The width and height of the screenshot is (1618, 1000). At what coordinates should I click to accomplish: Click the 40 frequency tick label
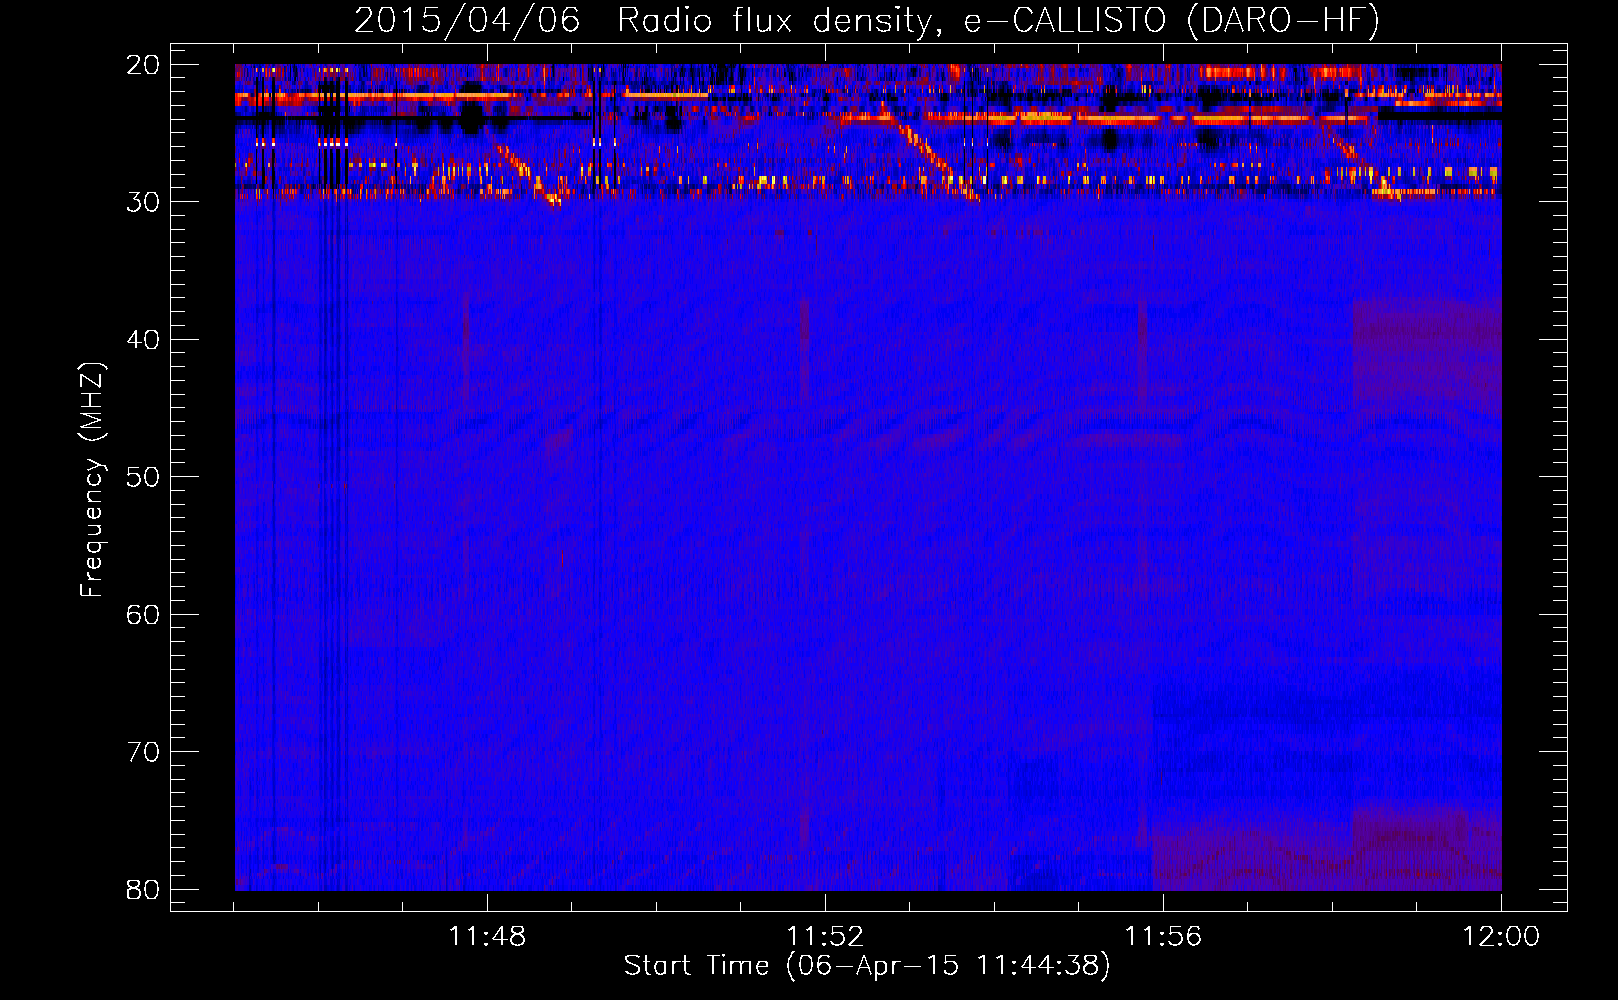(143, 340)
